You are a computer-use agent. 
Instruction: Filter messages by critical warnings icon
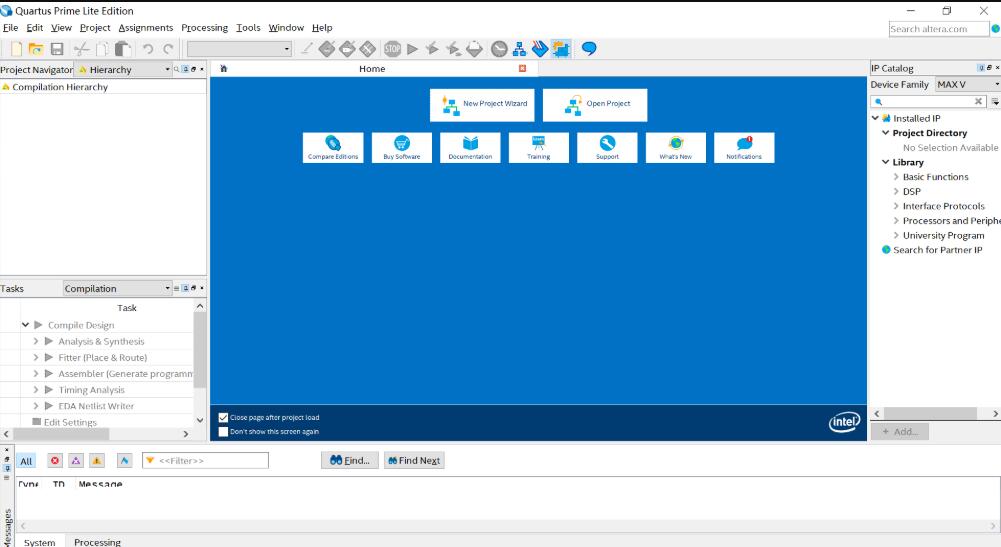(76, 460)
